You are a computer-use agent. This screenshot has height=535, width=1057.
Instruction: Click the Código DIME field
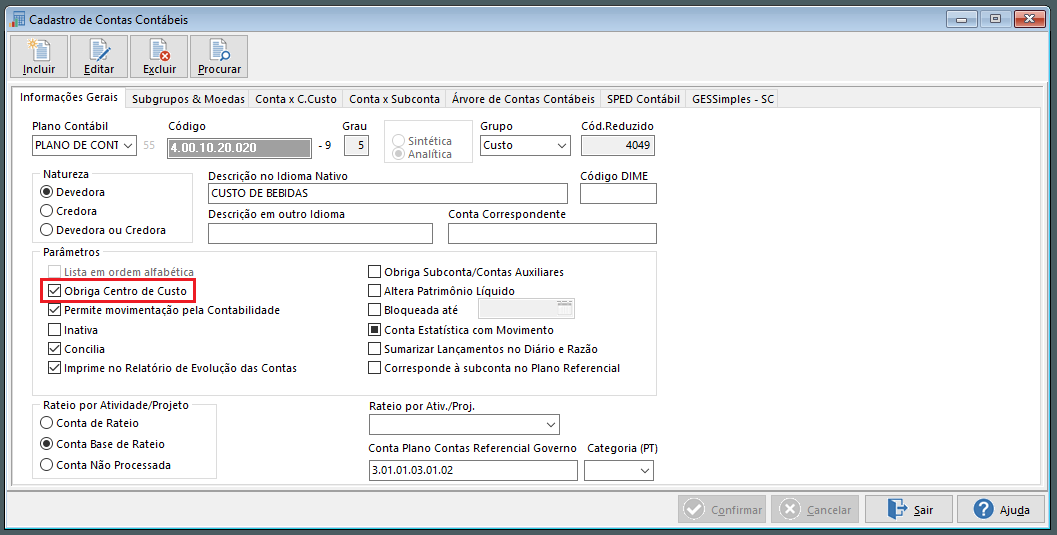618,193
